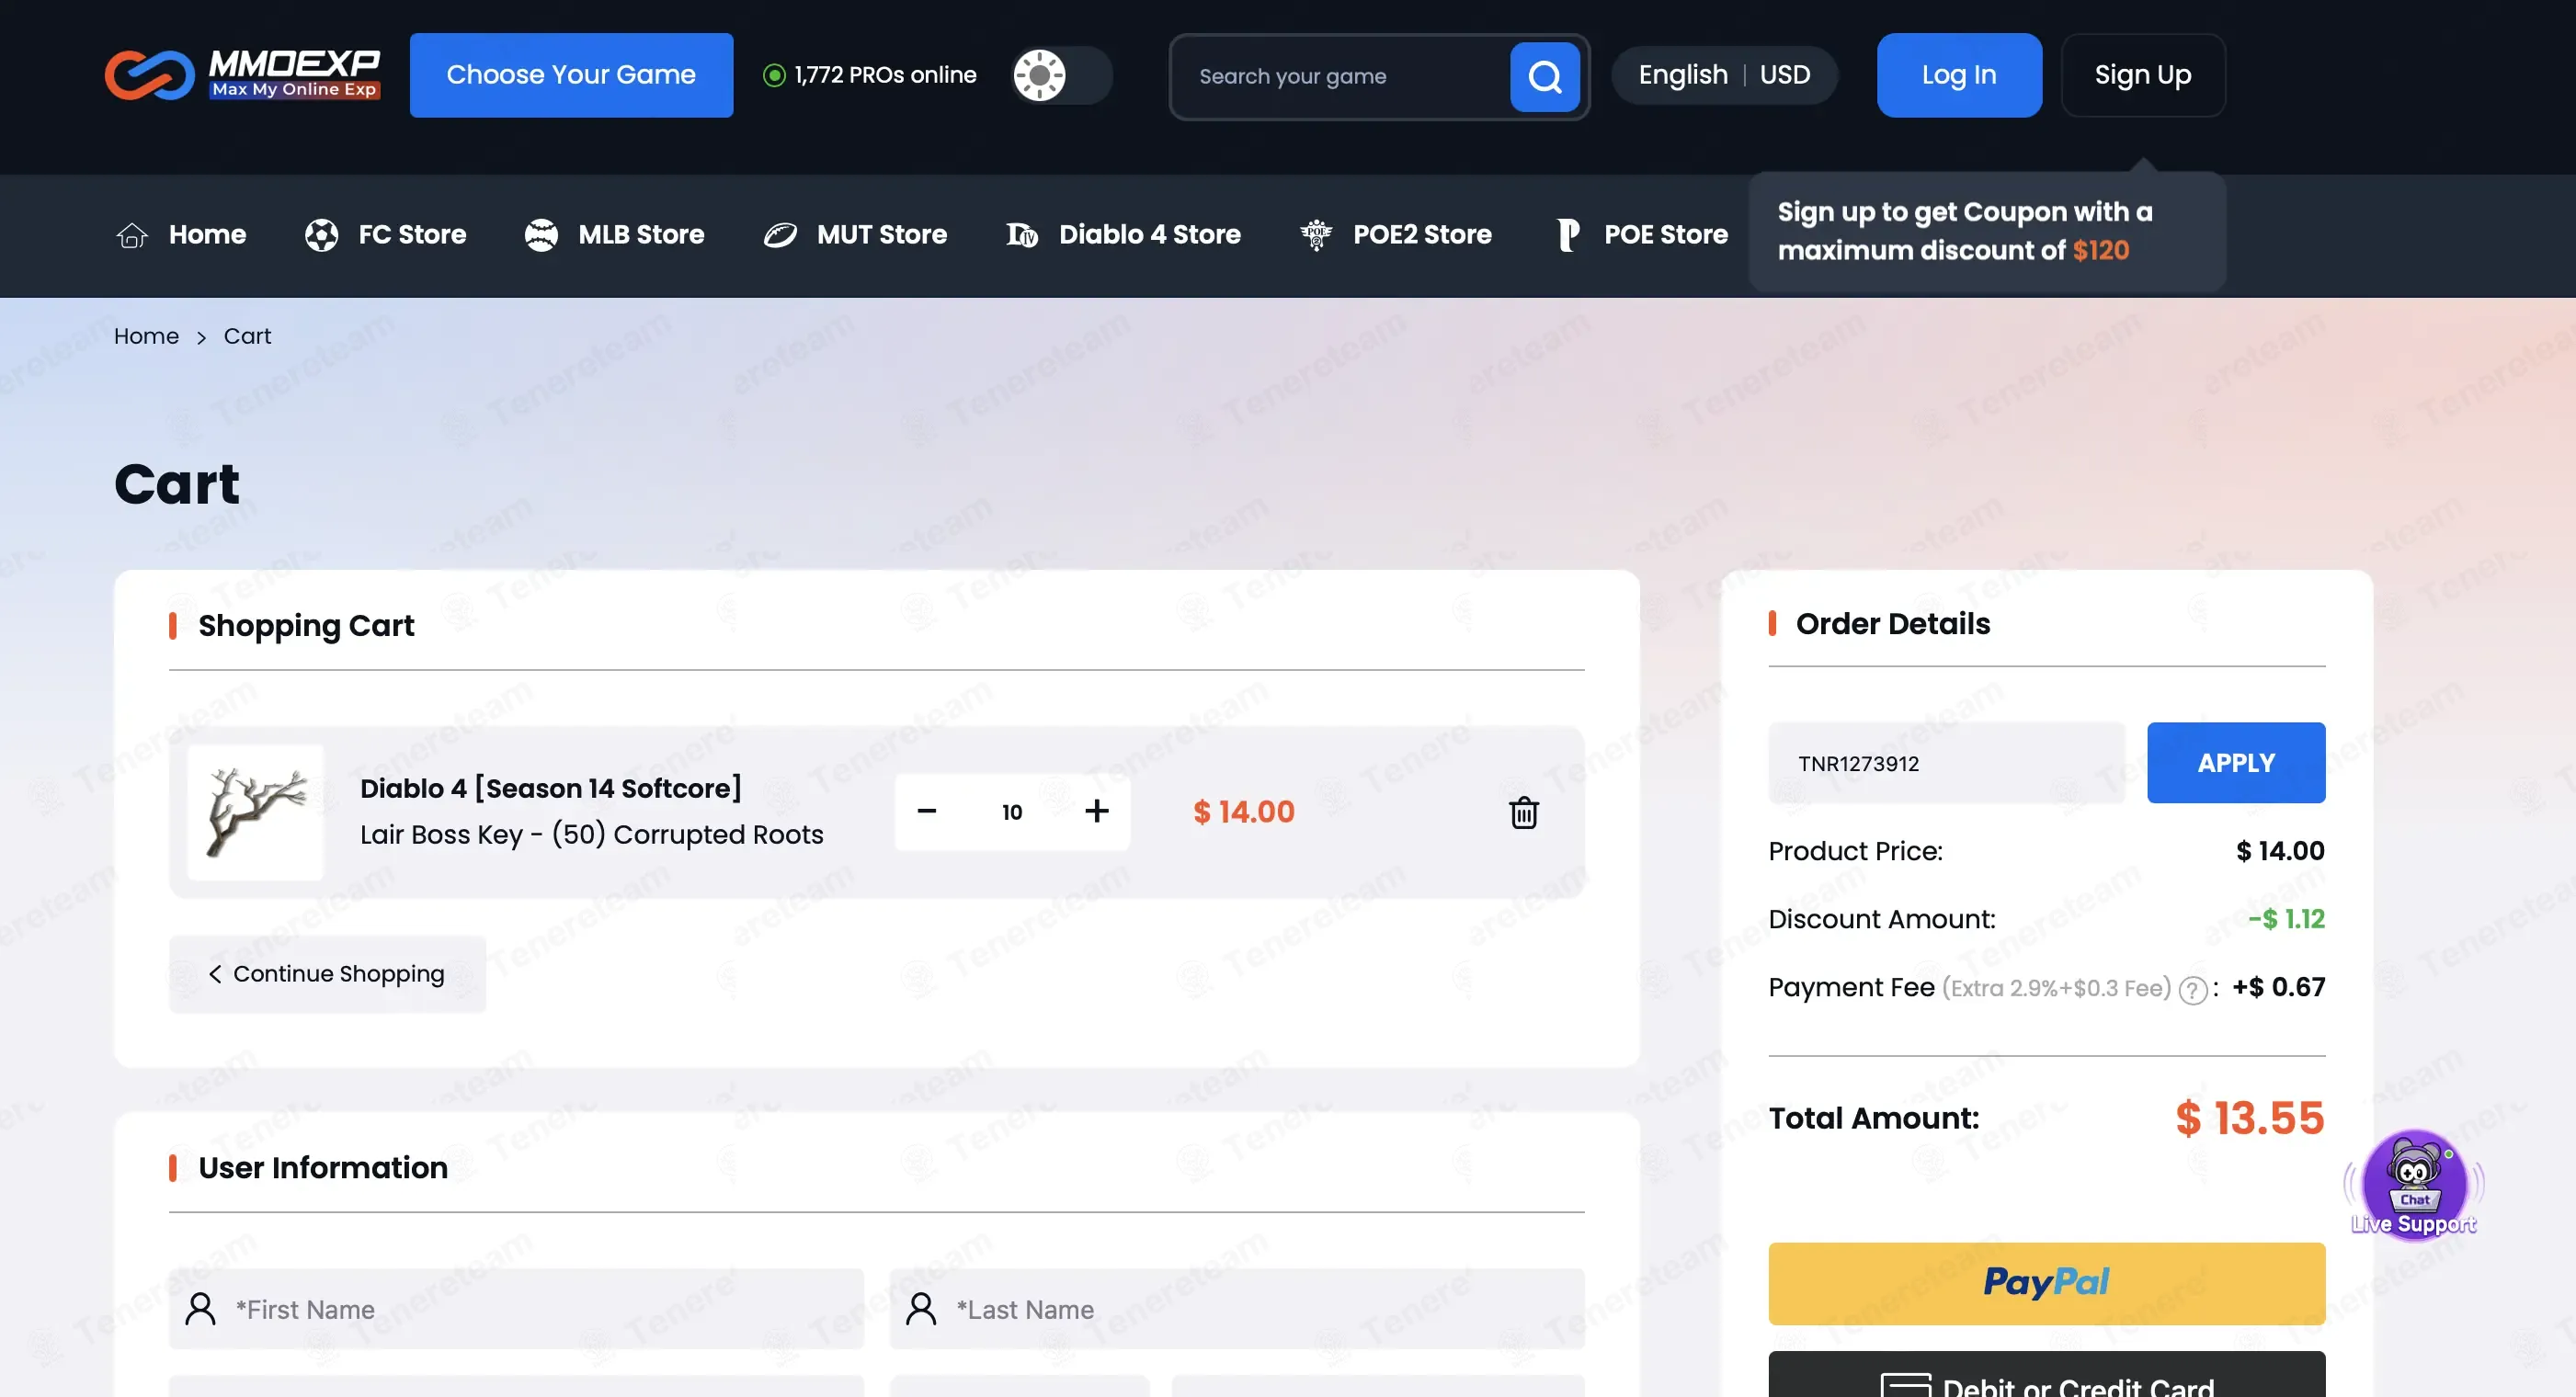The height and width of the screenshot is (1397, 2576).
Task: Click the green PROs online status indicator
Action: [x=774, y=75]
